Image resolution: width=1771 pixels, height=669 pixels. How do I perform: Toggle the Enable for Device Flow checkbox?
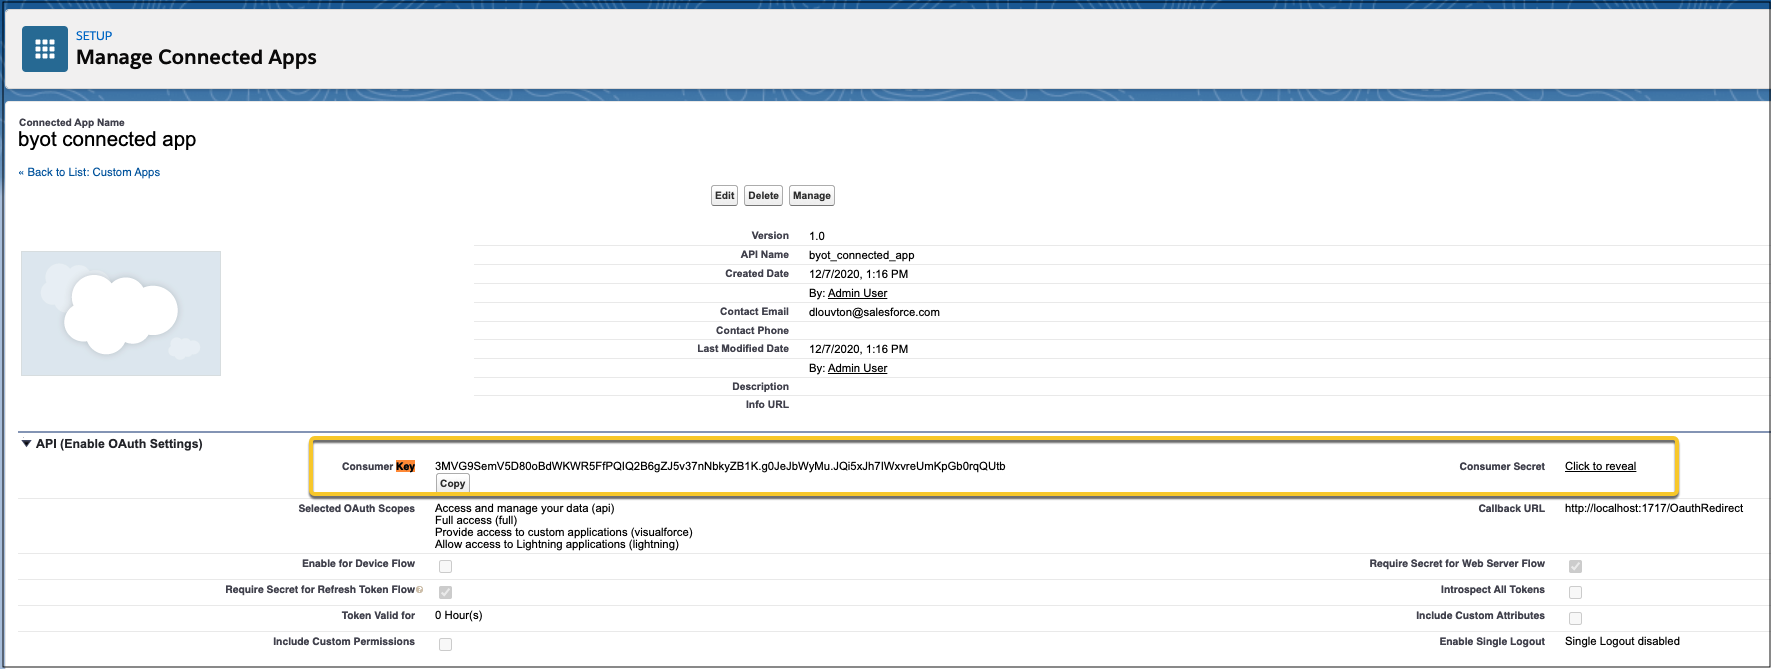coord(445,566)
